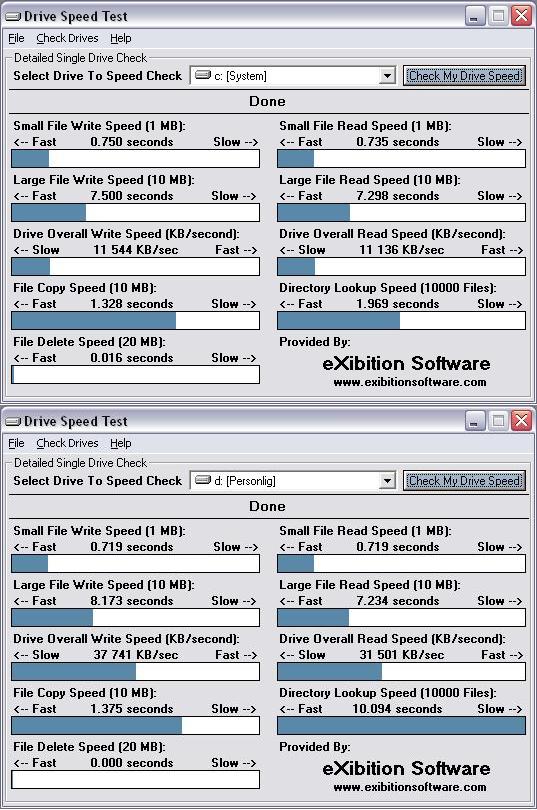Minimize the top Drive Speed Test window
This screenshot has height=810, width=537.
pos(475,16)
